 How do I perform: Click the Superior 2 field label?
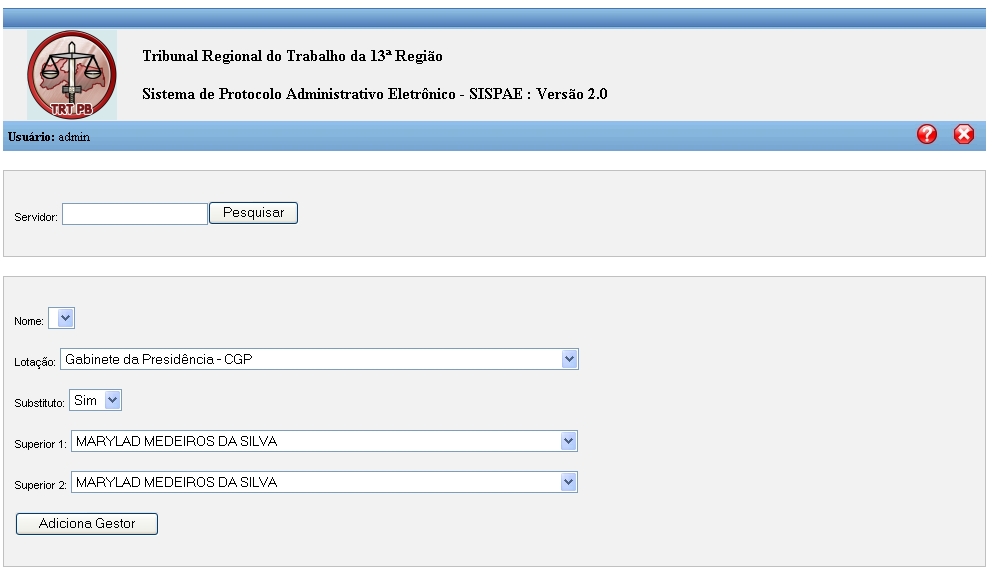point(40,485)
